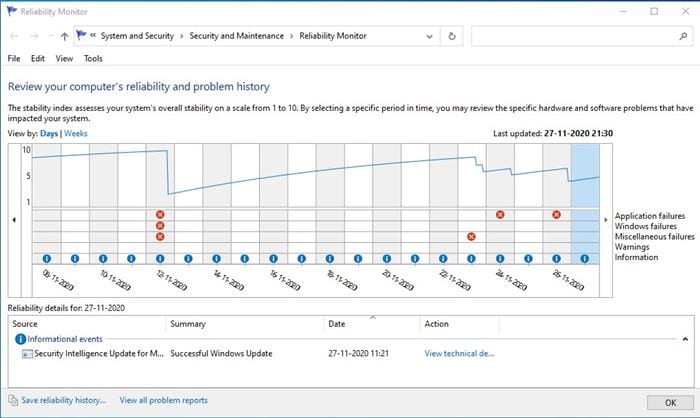
Task: Click Reliability Monitor breadcrumb
Action: click(x=333, y=36)
